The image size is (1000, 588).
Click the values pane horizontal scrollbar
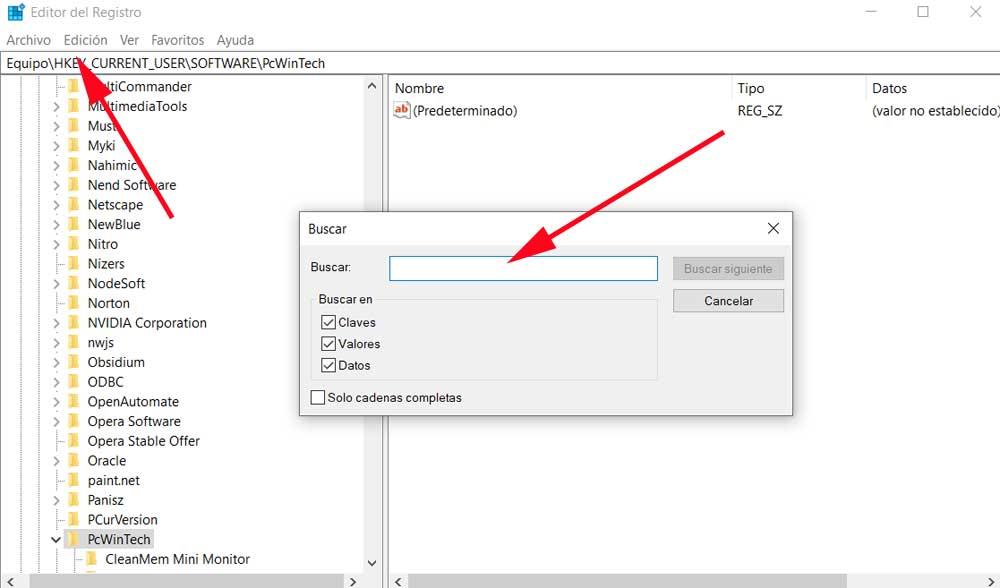627,581
